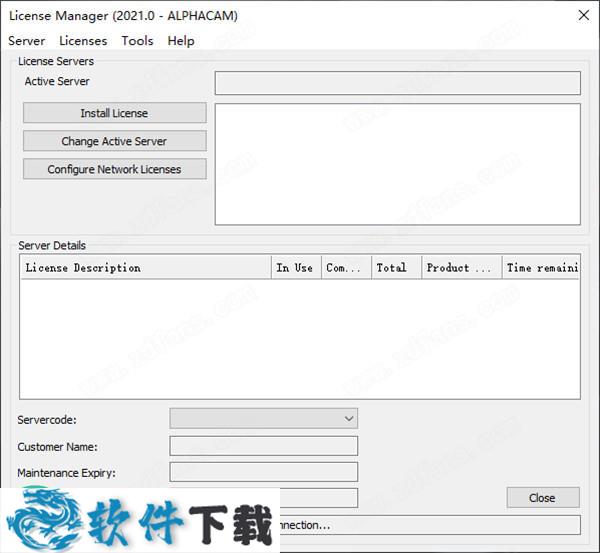Click the server list box

(x=398, y=164)
